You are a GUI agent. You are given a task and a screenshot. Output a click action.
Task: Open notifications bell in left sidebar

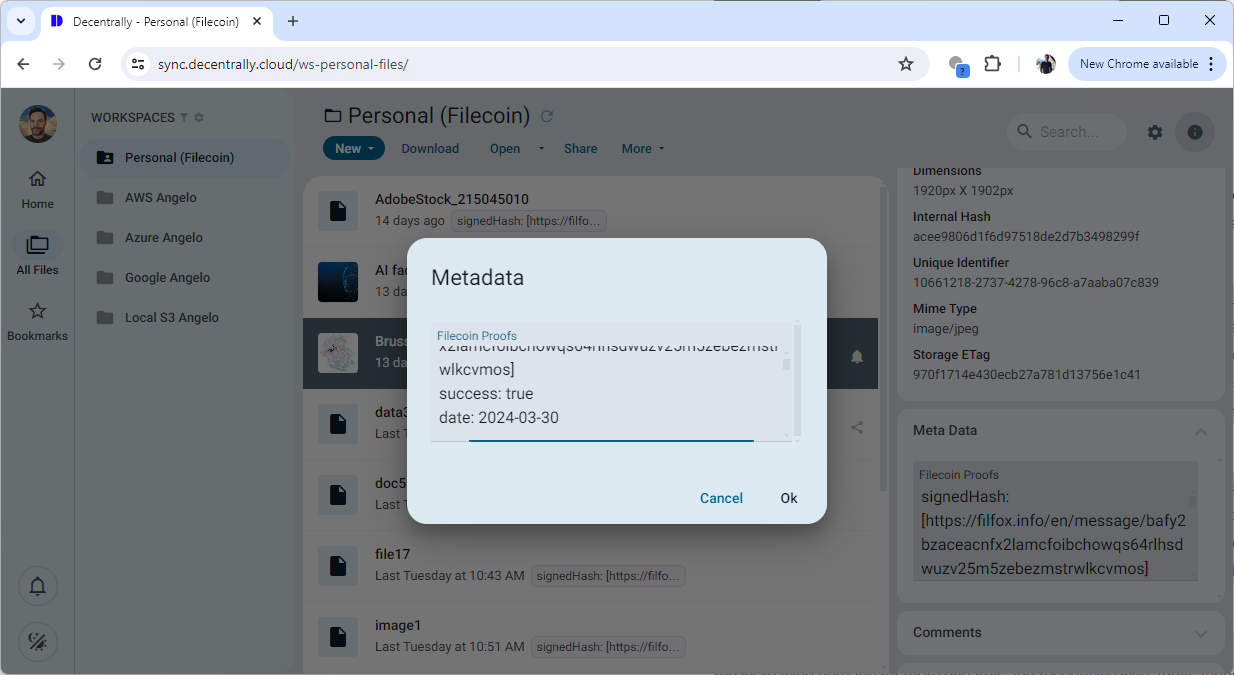[x=38, y=586]
